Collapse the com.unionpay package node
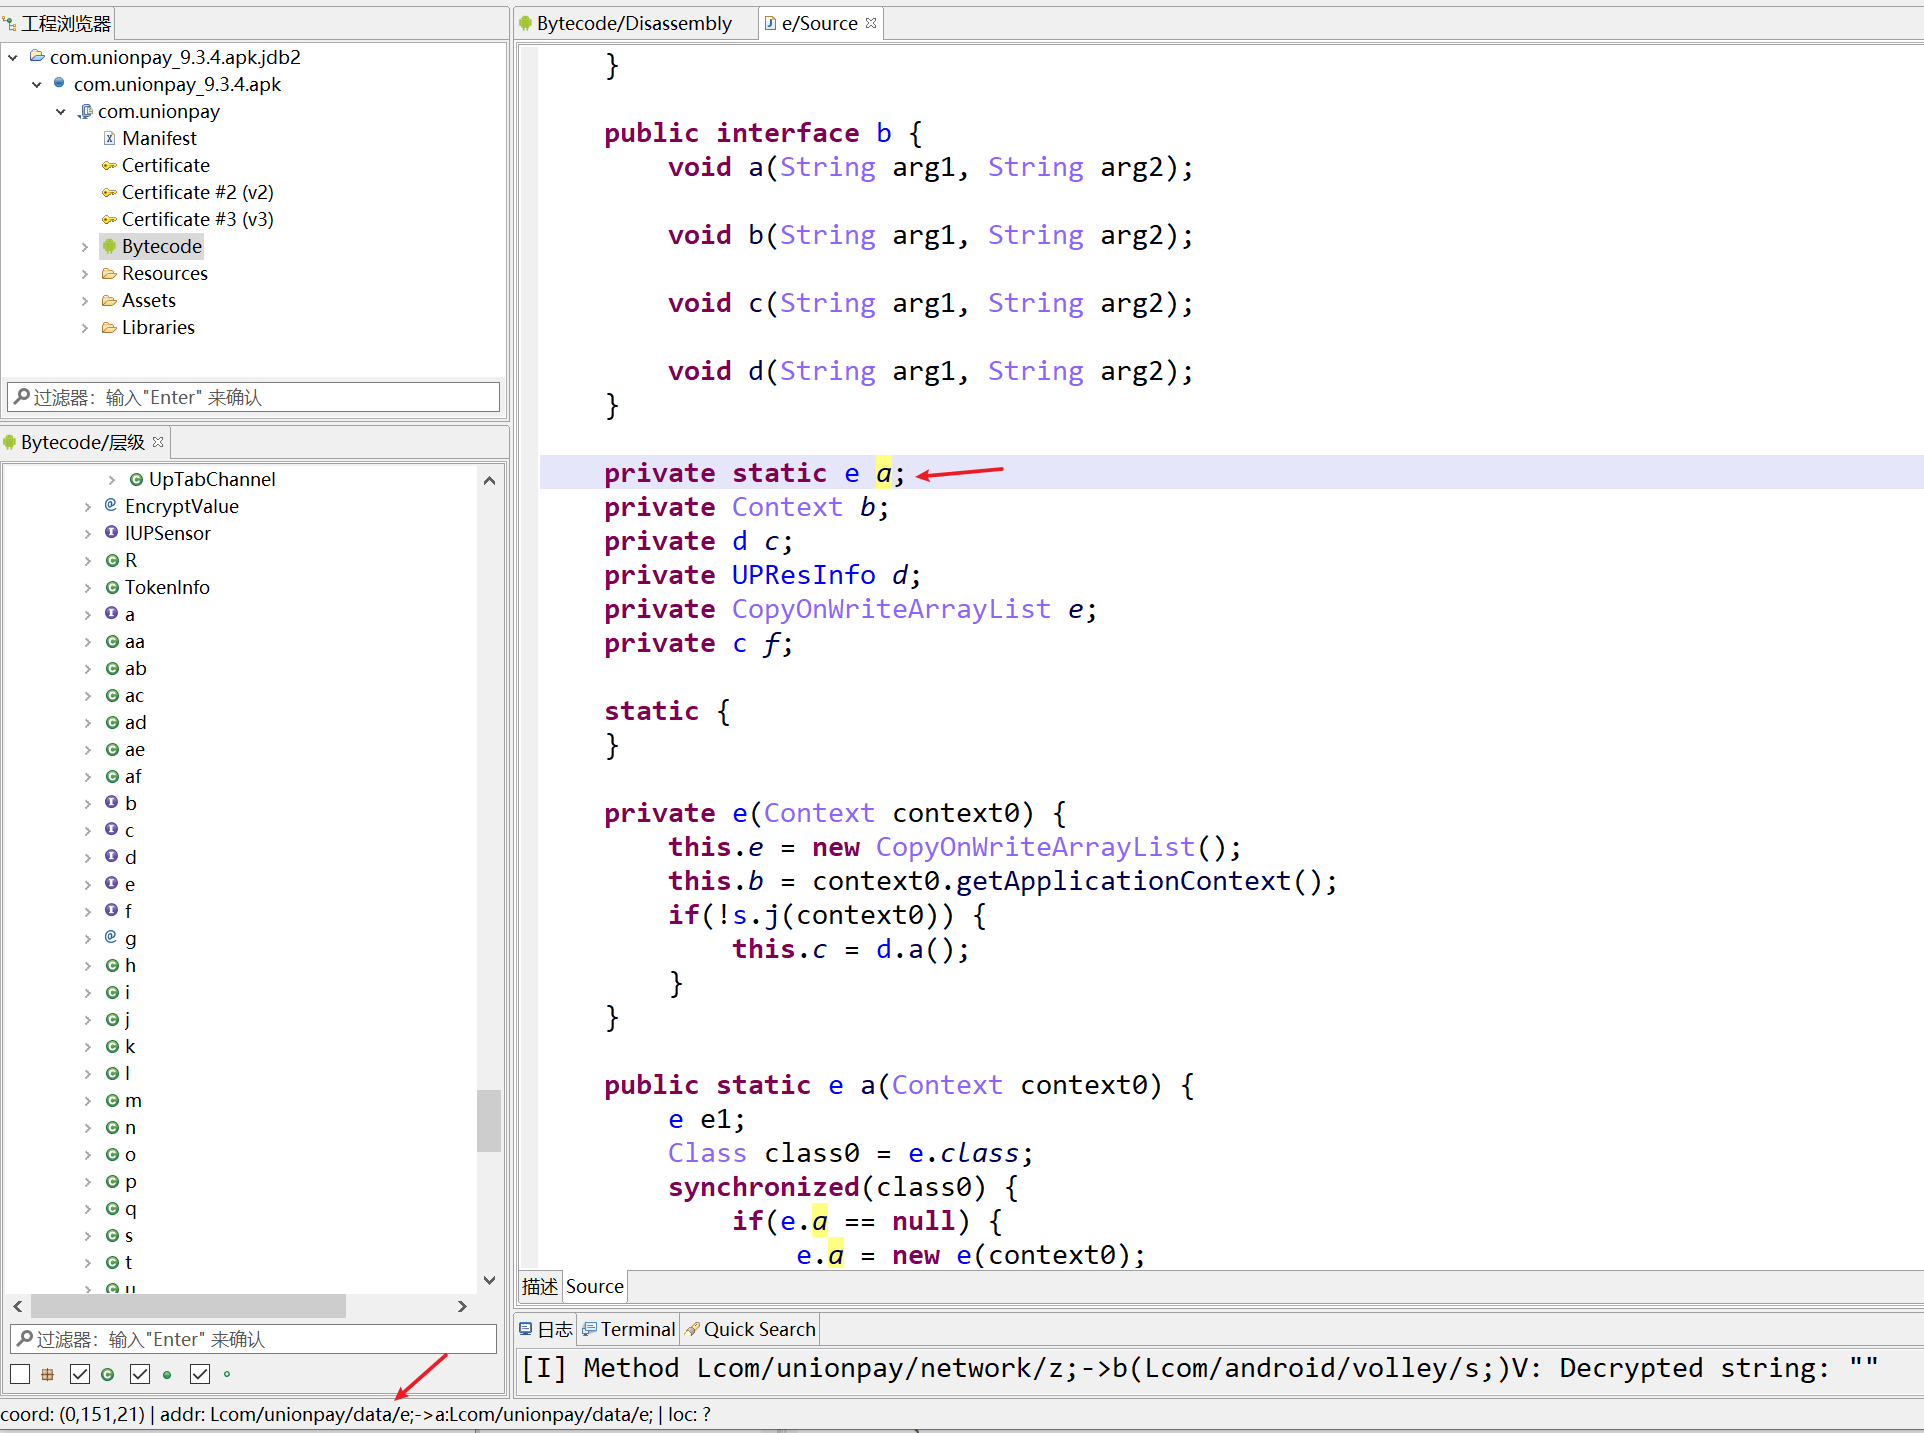 61,112
